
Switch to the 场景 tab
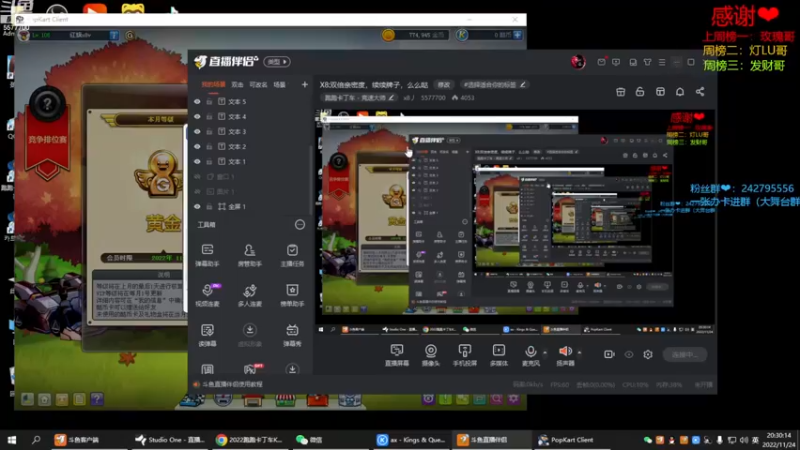280,85
